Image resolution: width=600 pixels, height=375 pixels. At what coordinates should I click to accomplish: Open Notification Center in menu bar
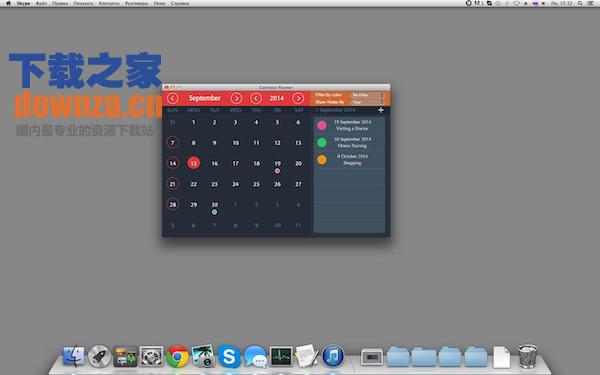click(x=591, y=3)
